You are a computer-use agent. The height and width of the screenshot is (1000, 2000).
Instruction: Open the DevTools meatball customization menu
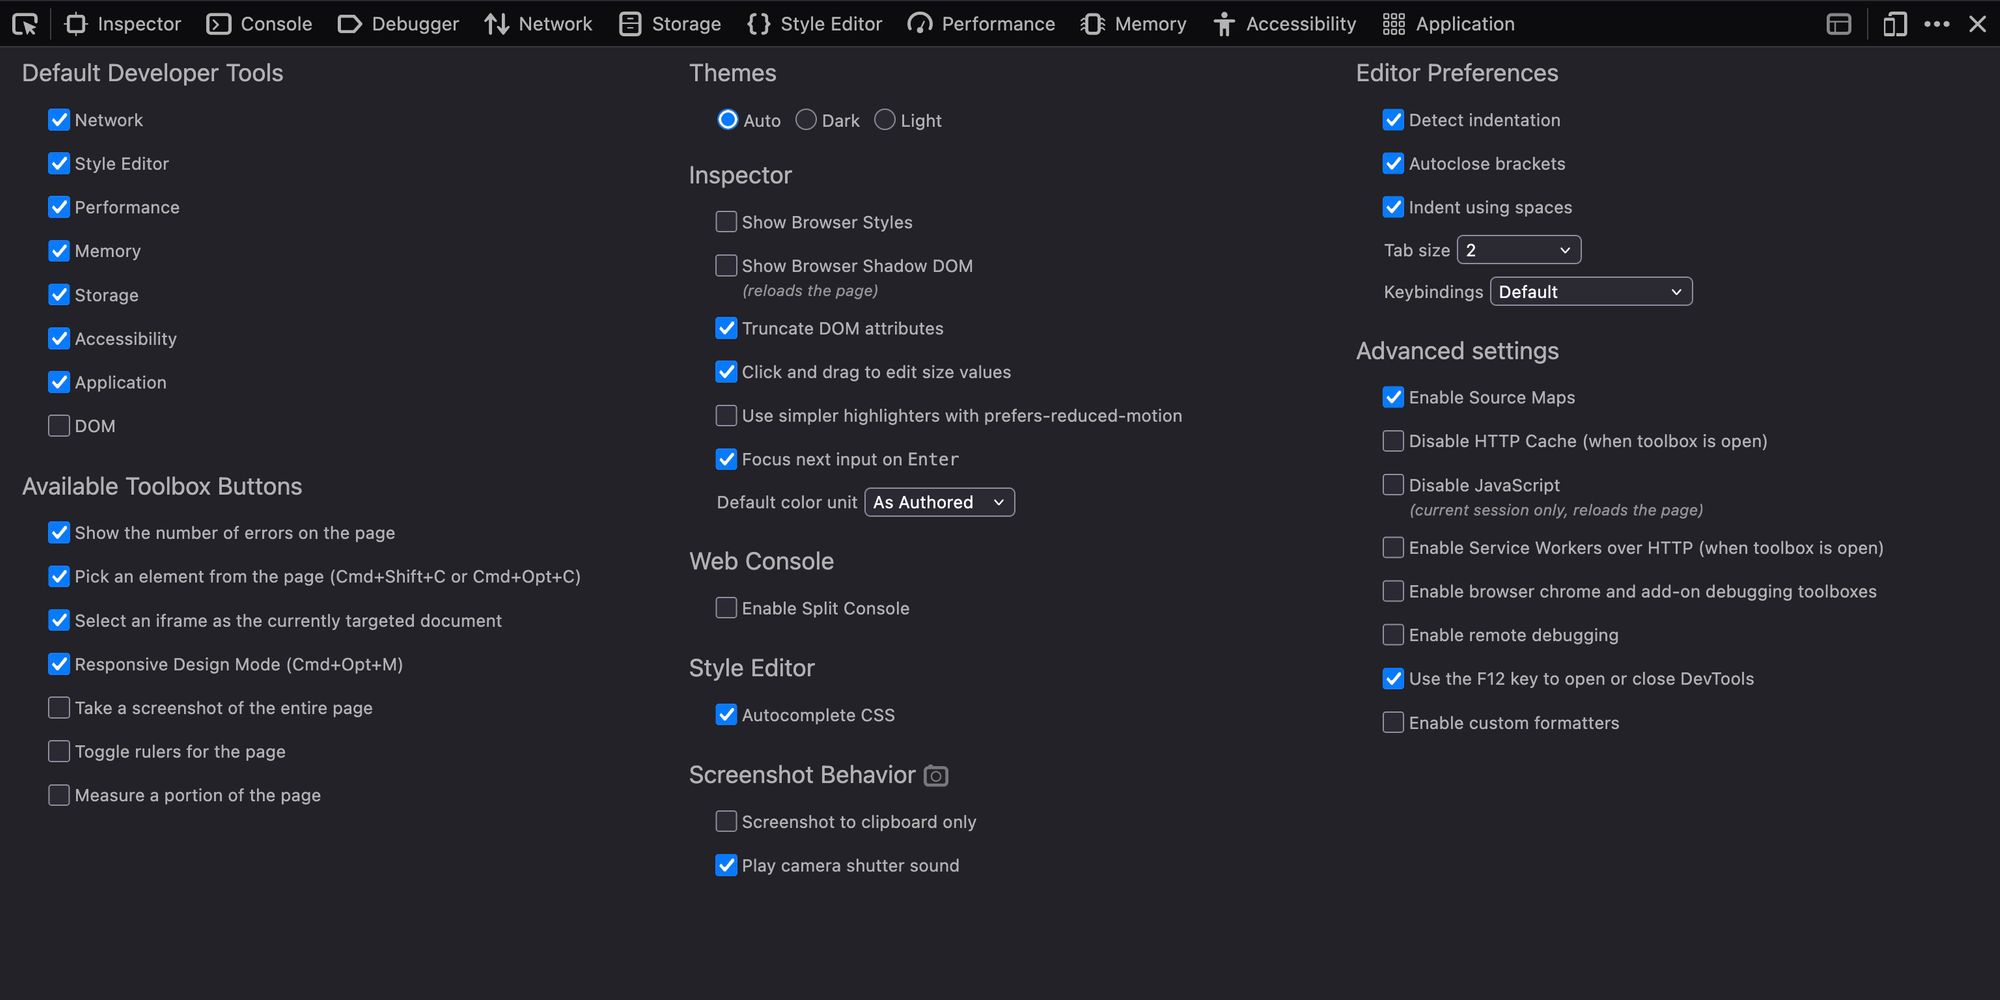(x=1938, y=23)
